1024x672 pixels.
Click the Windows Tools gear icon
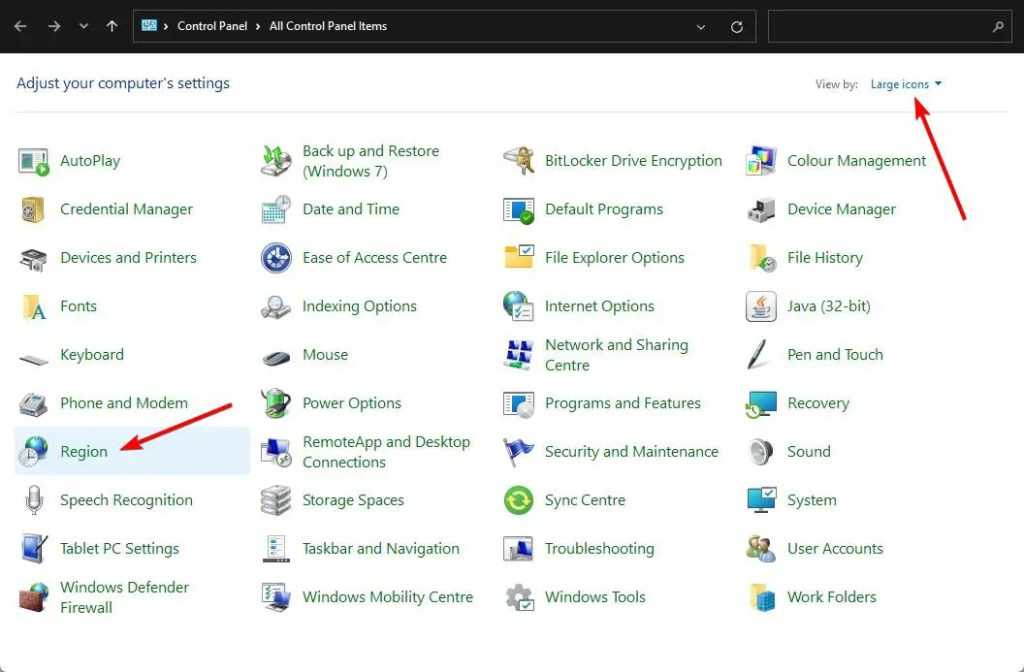pyautogui.click(x=518, y=597)
